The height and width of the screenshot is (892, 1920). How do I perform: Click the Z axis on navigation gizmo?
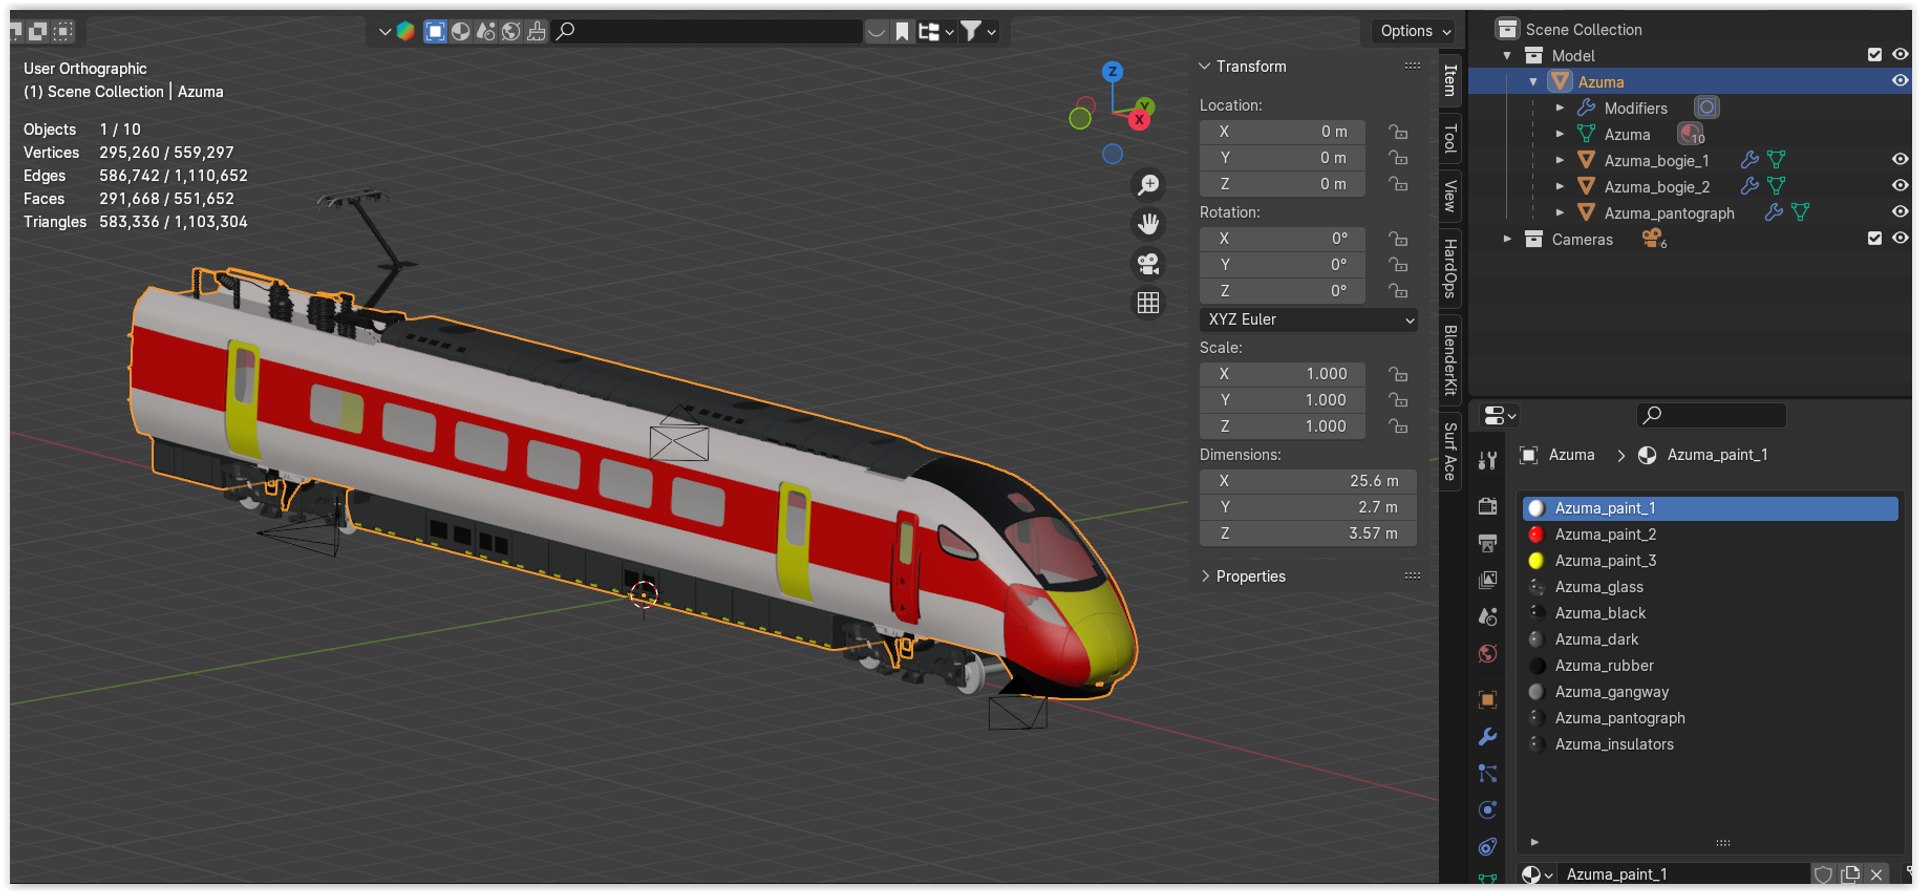point(1112,71)
